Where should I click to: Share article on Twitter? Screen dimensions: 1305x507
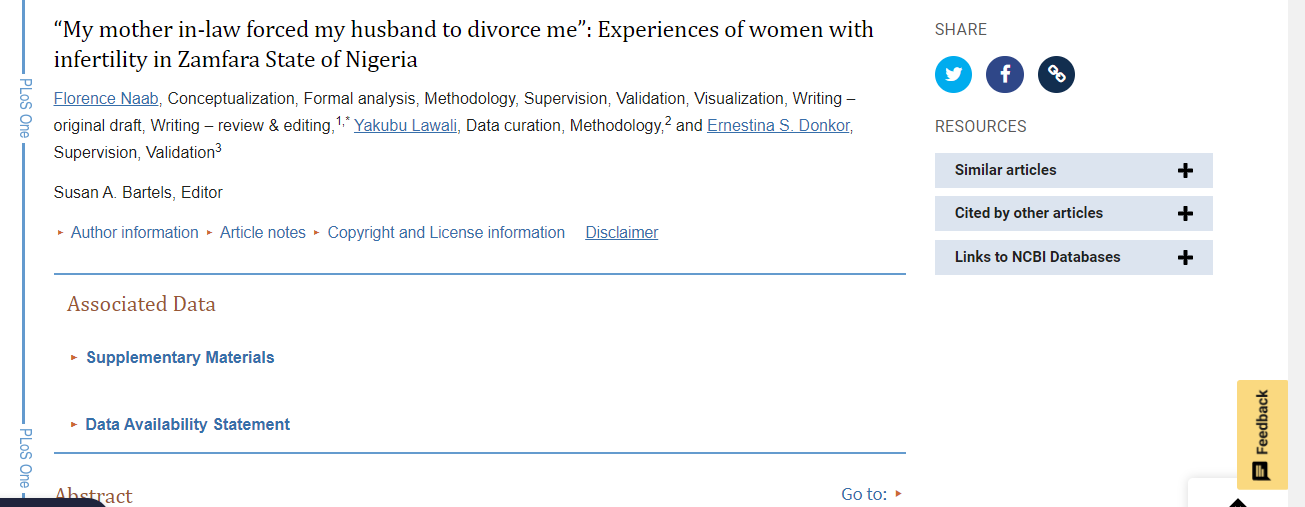pos(953,75)
